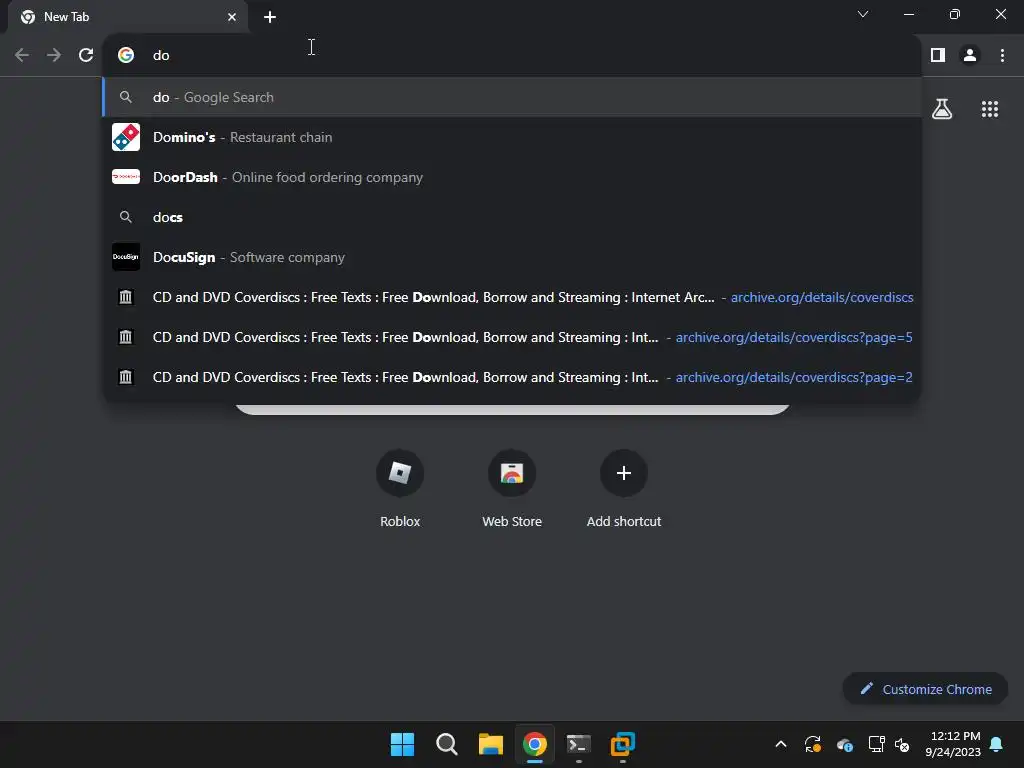Click the update refresh tray icon
The height and width of the screenshot is (768, 1024).
[812, 744]
